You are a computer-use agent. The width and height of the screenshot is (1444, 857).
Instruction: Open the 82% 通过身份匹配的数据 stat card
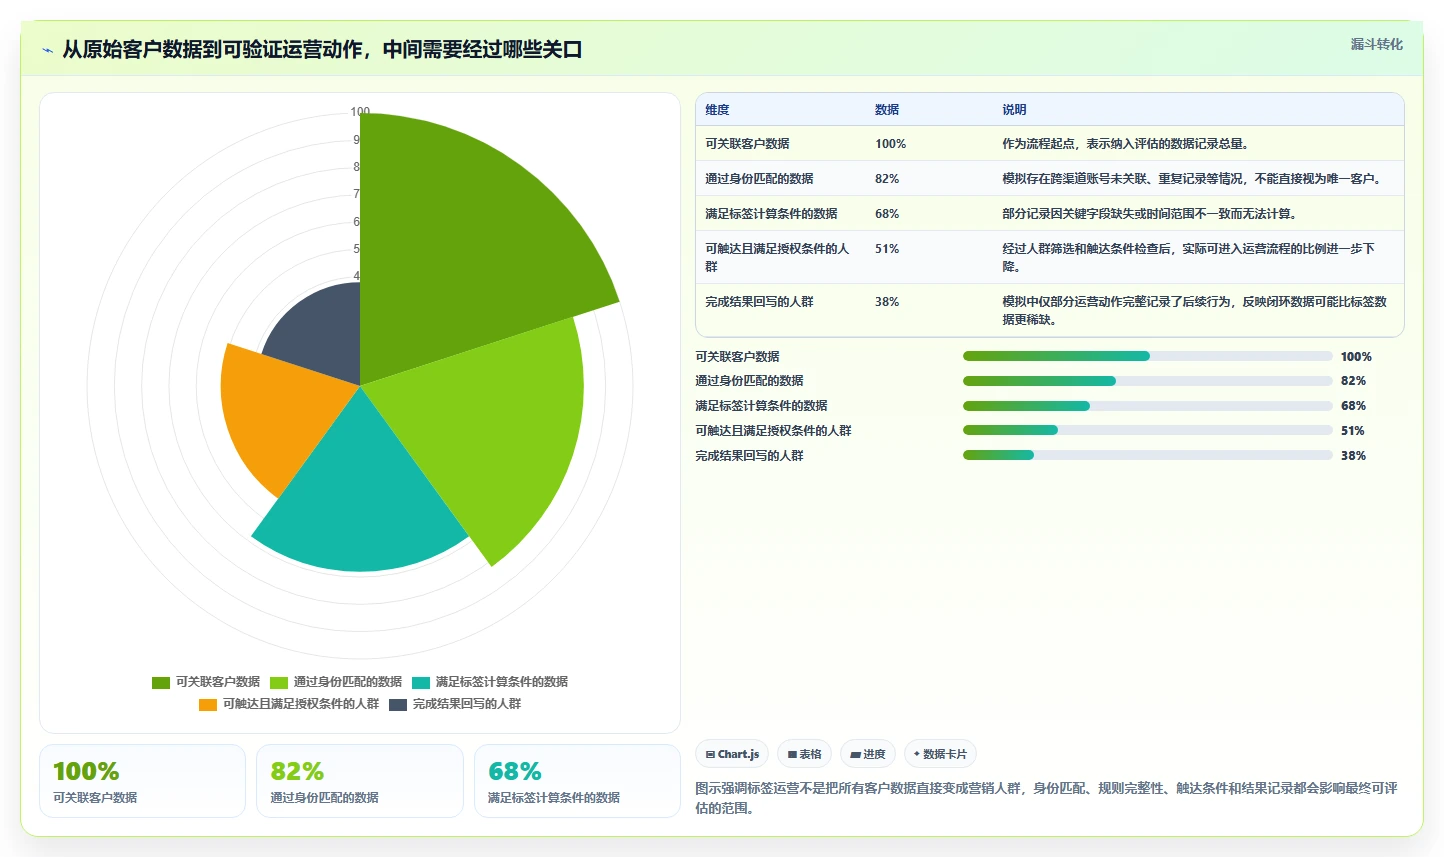coord(360,781)
